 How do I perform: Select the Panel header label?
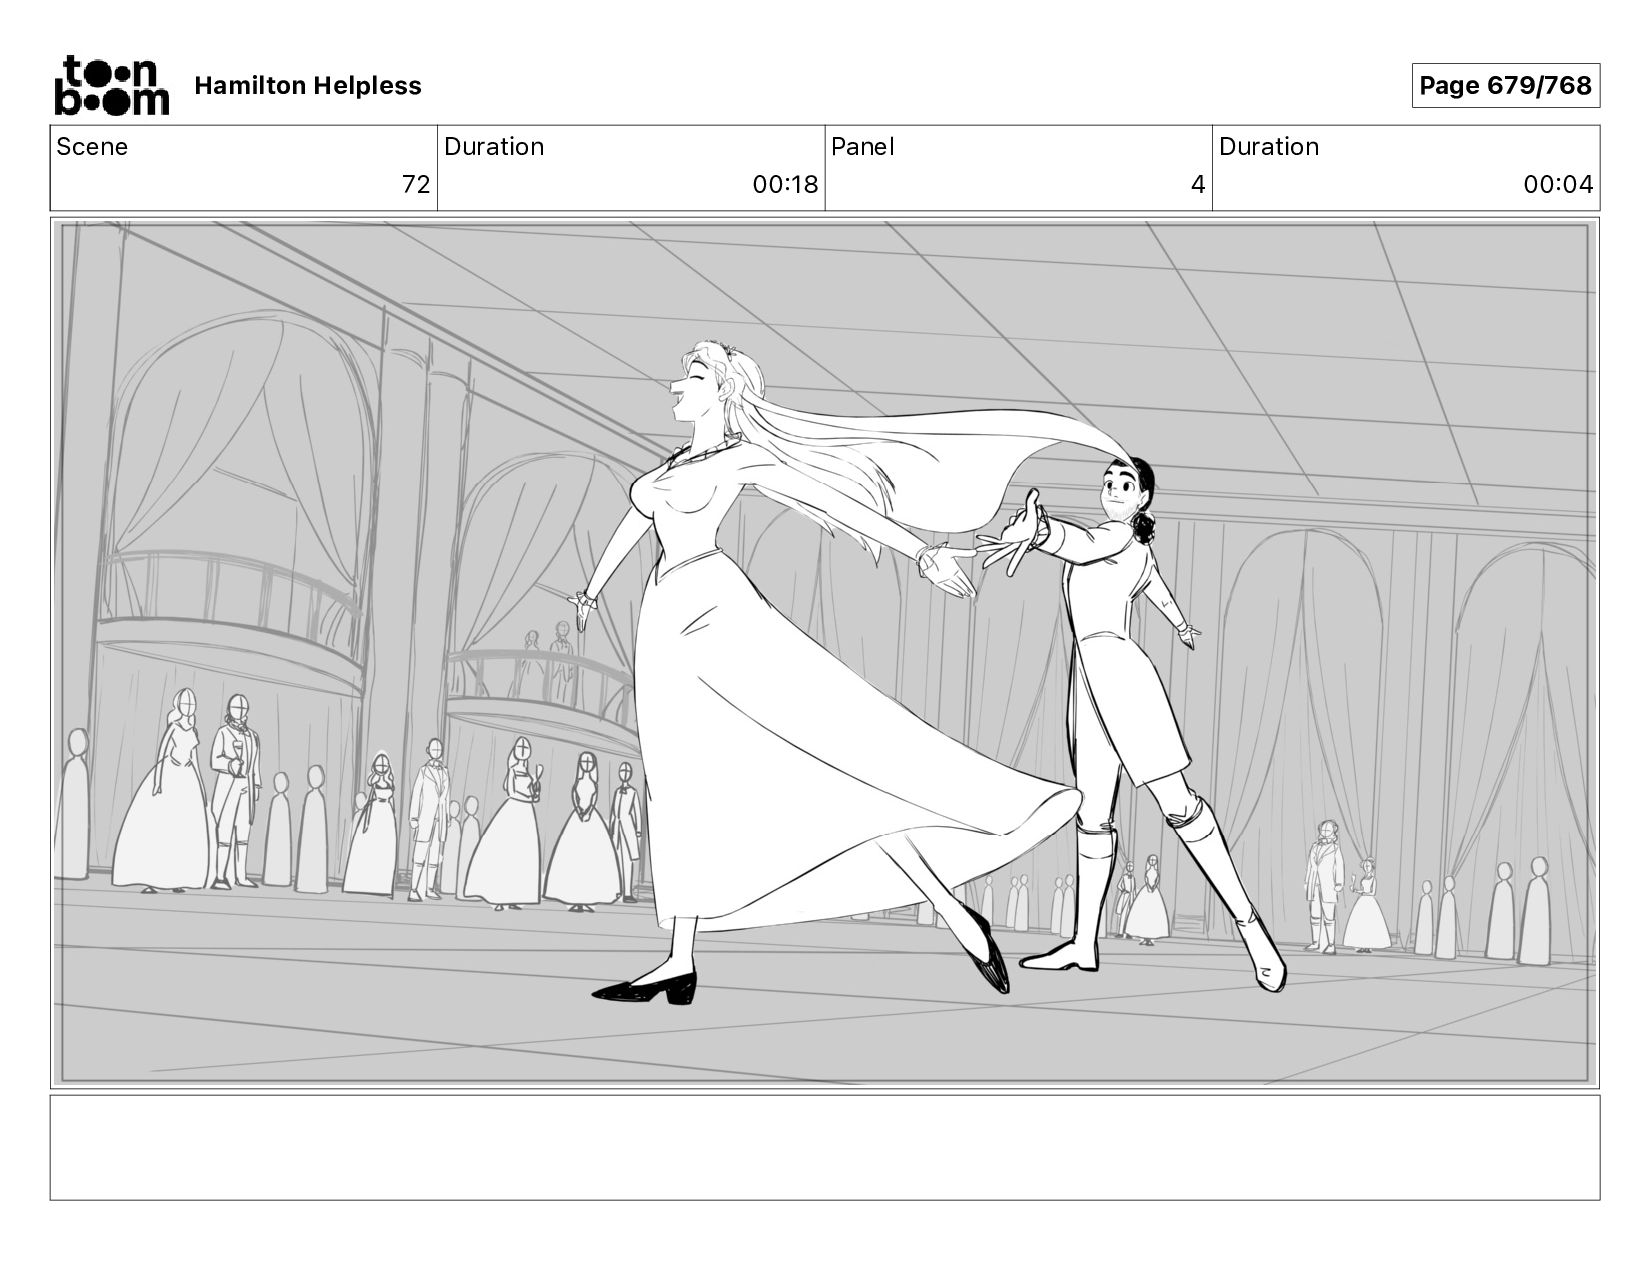862,147
